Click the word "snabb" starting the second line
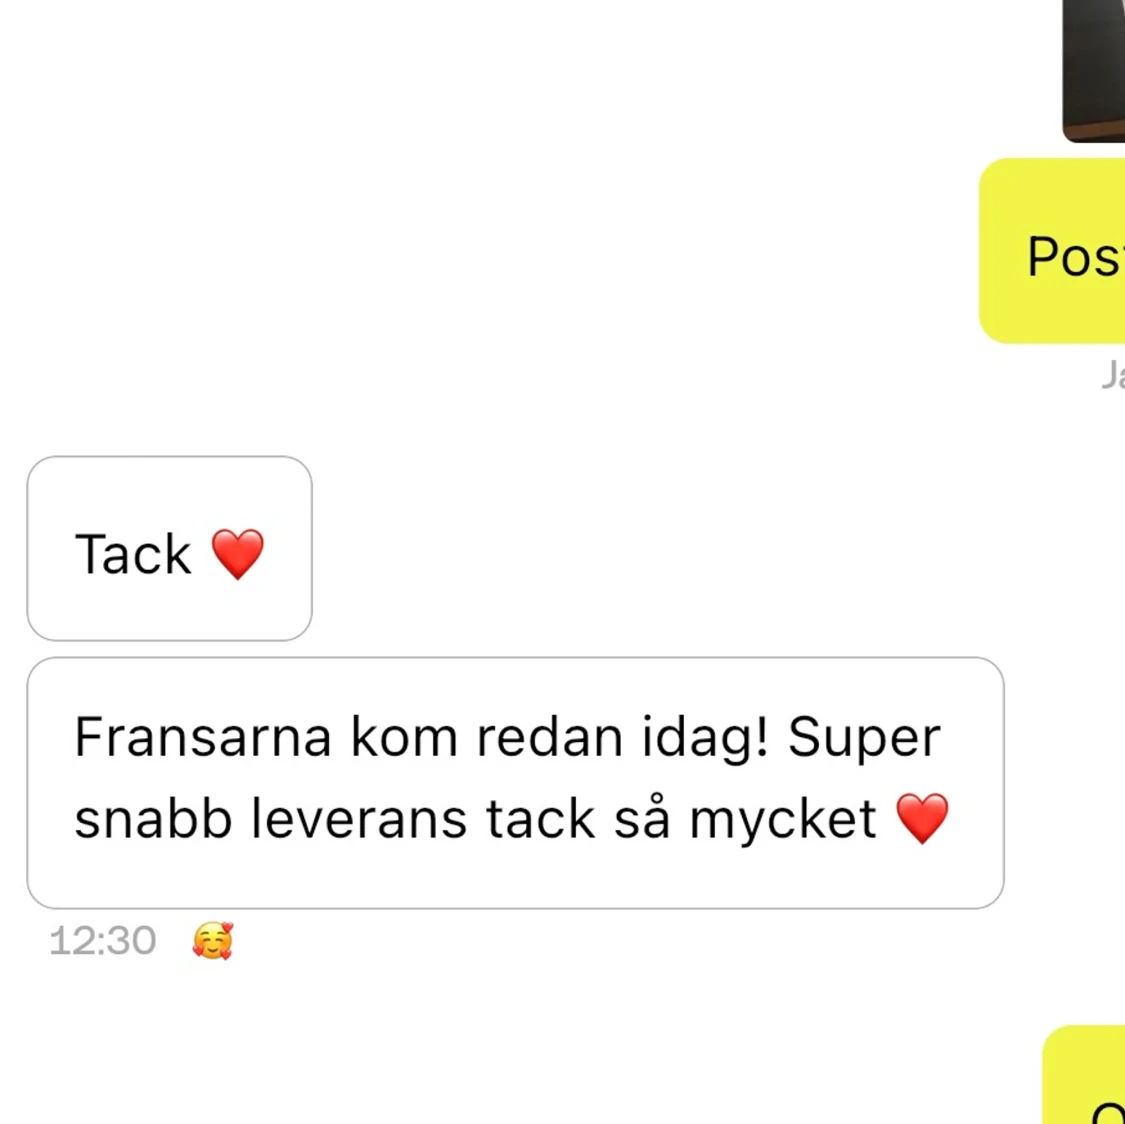The width and height of the screenshot is (1125, 1124). point(154,818)
